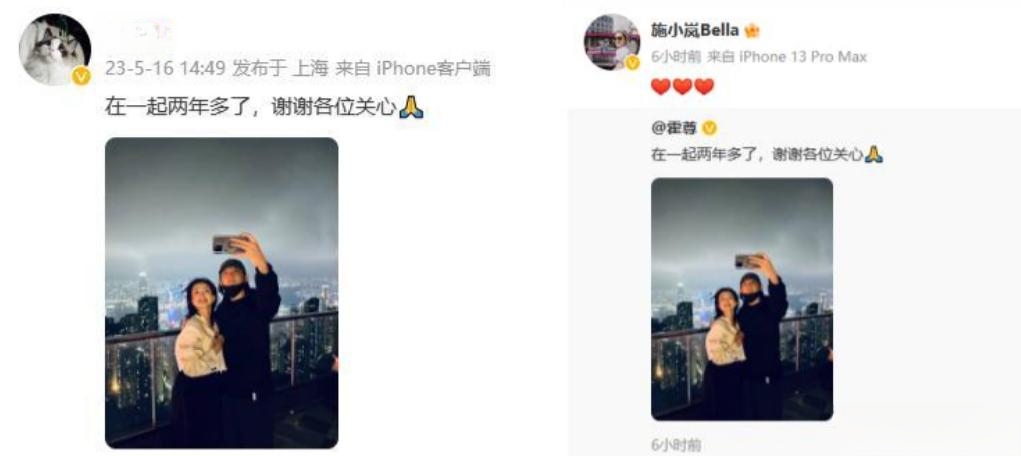1021x456 pixels.
Task: Click the crown icon beside 施小岚Bella
Action: point(752,31)
